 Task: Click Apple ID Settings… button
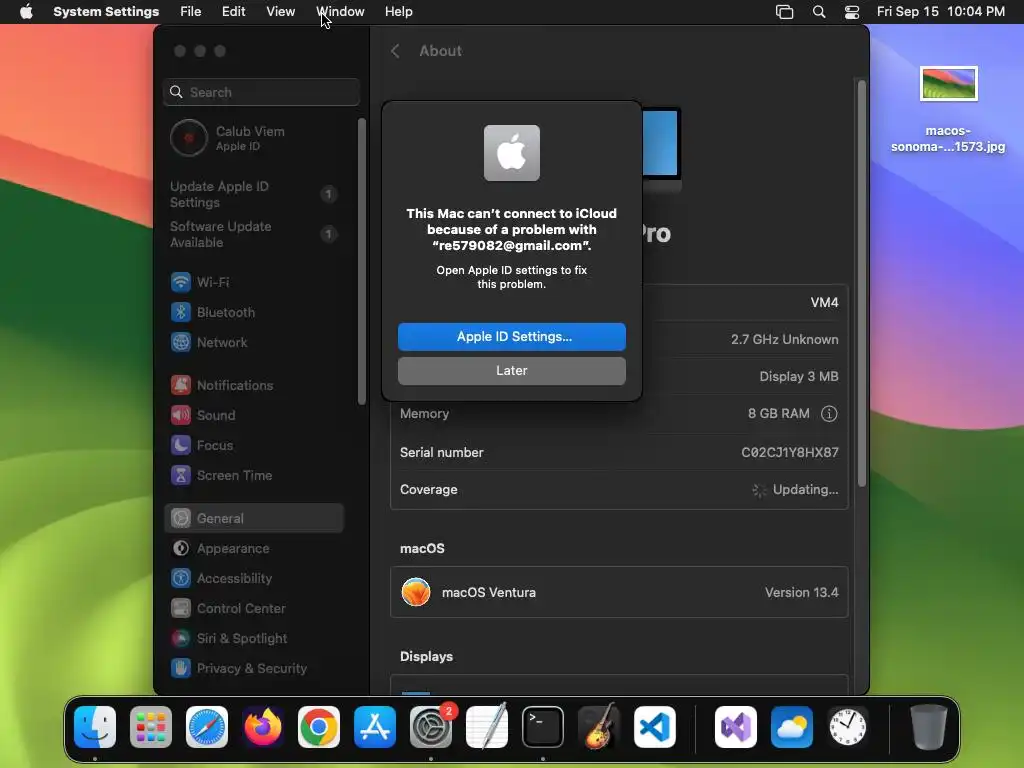(511, 337)
